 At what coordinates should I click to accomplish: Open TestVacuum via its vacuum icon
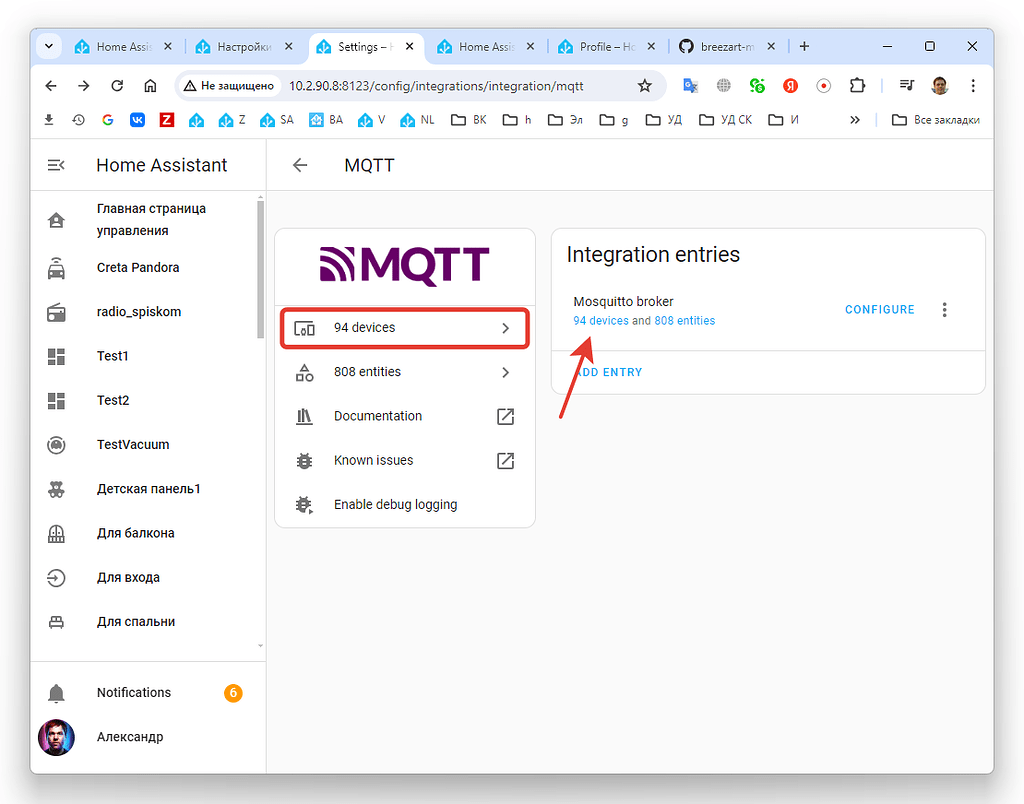coord(56,444)
